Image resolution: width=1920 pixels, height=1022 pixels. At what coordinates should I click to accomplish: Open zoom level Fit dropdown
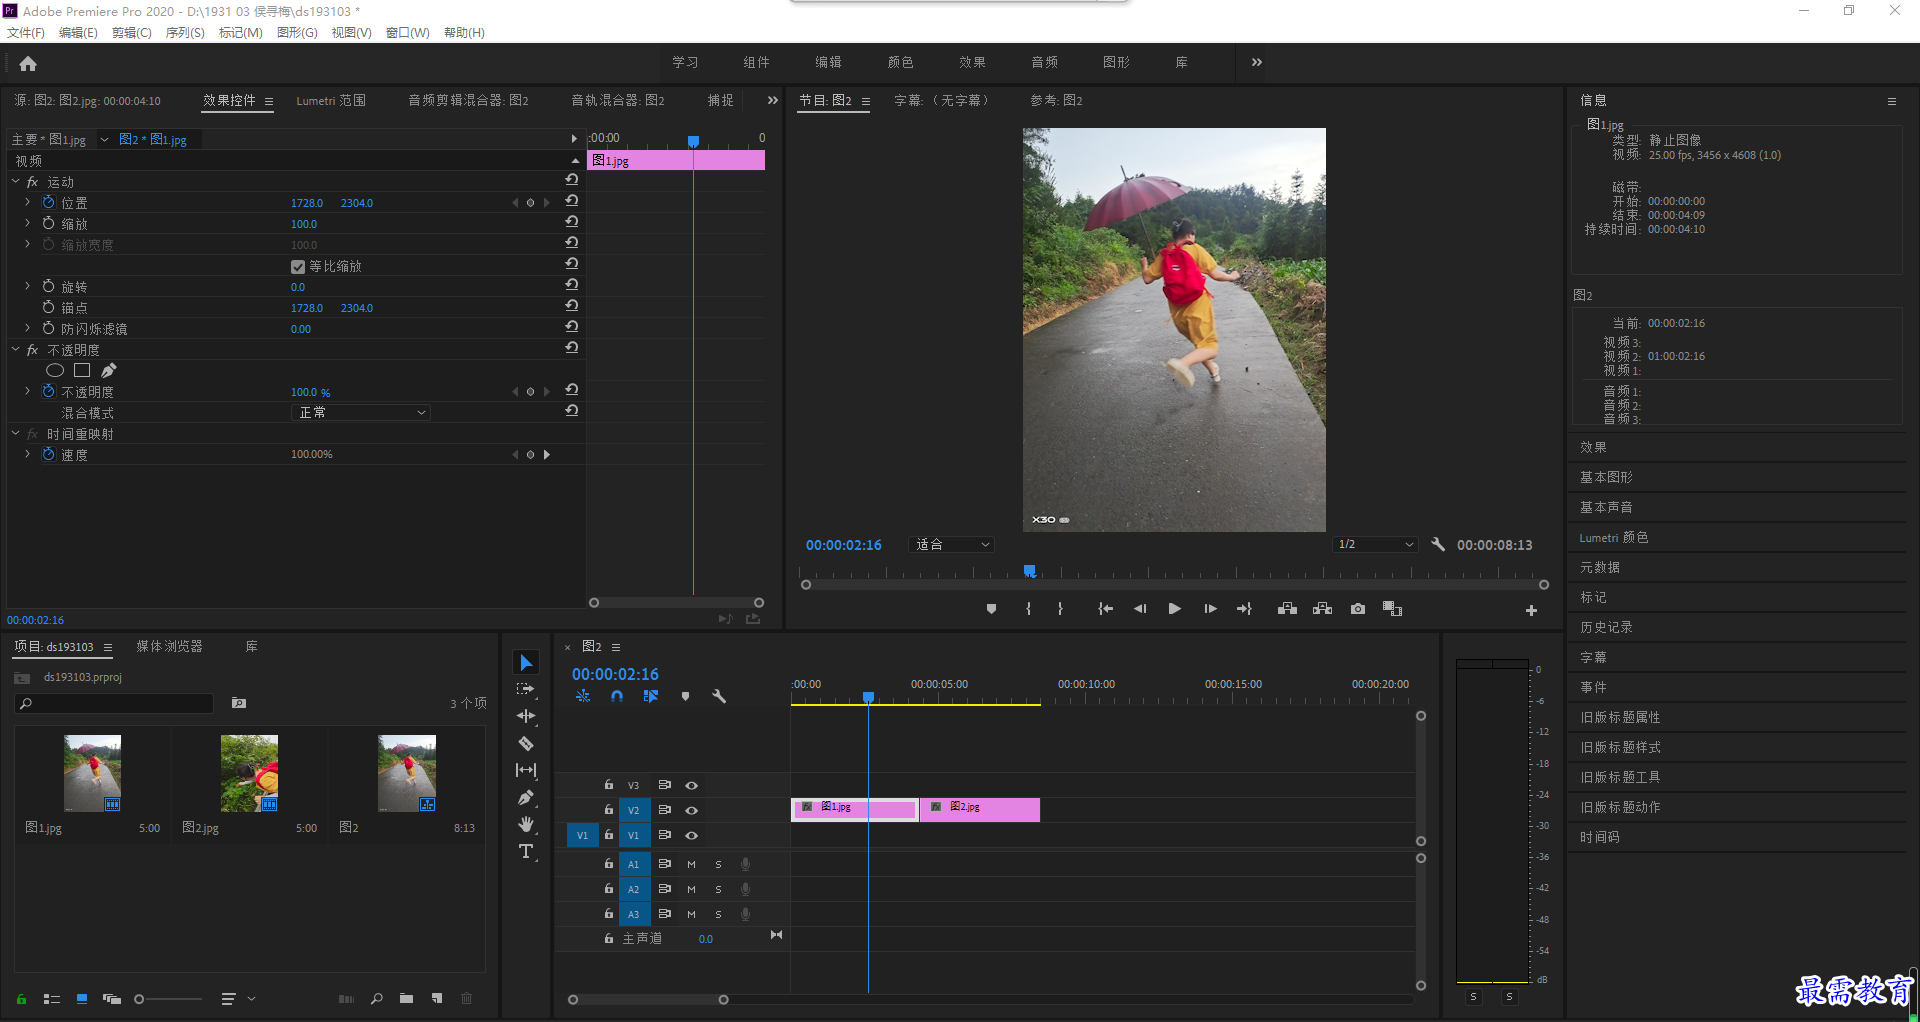point(951,545)
